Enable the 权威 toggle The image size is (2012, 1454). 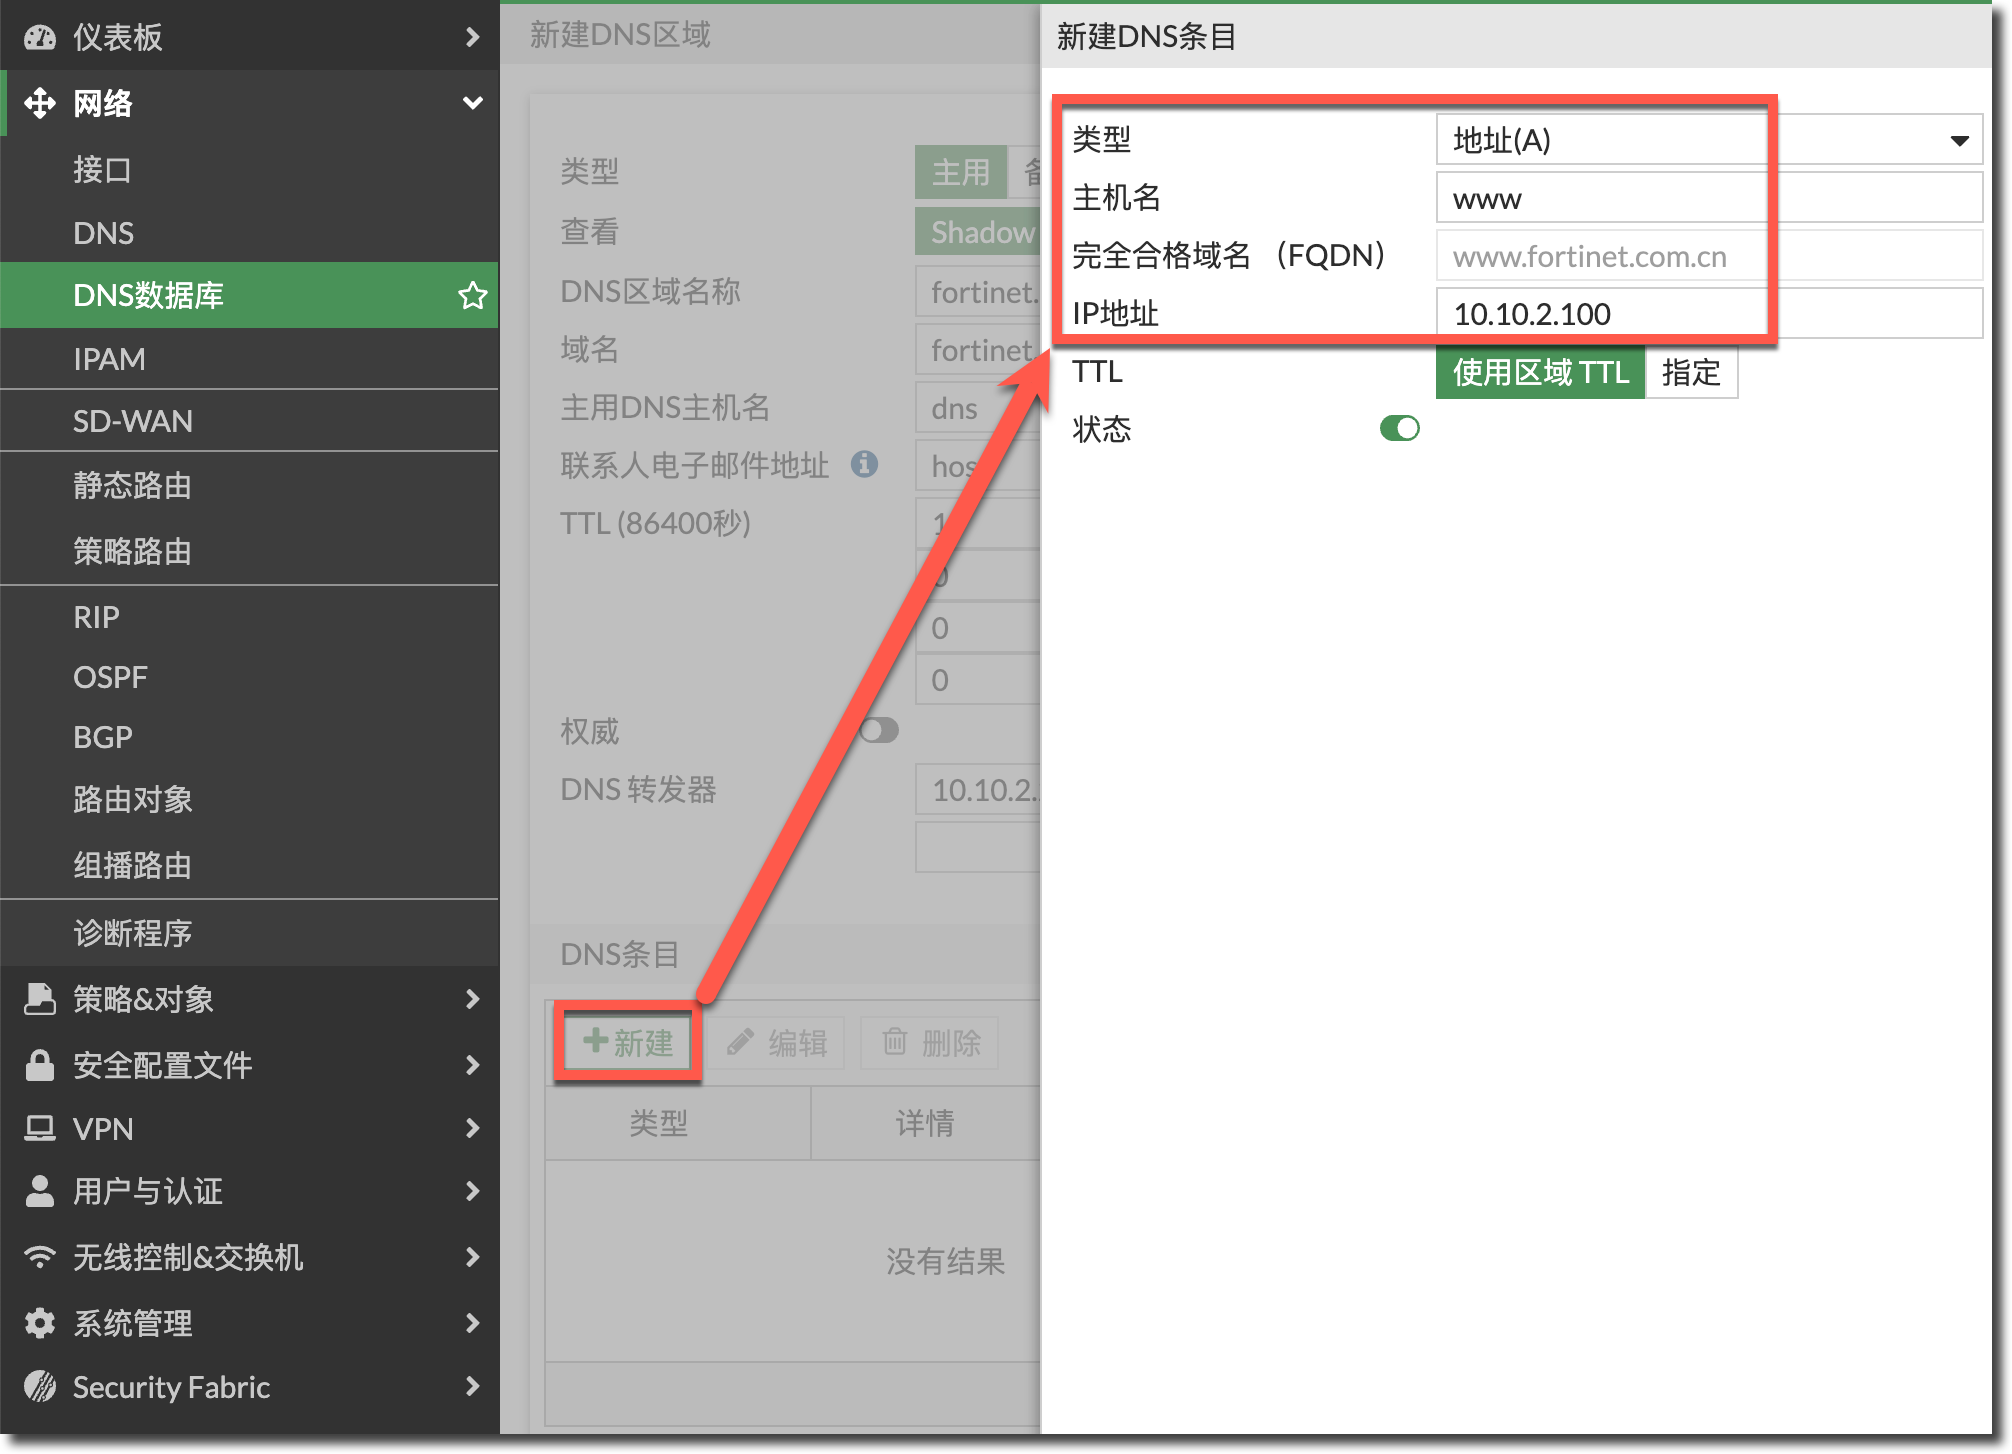(x=879, y=731)
